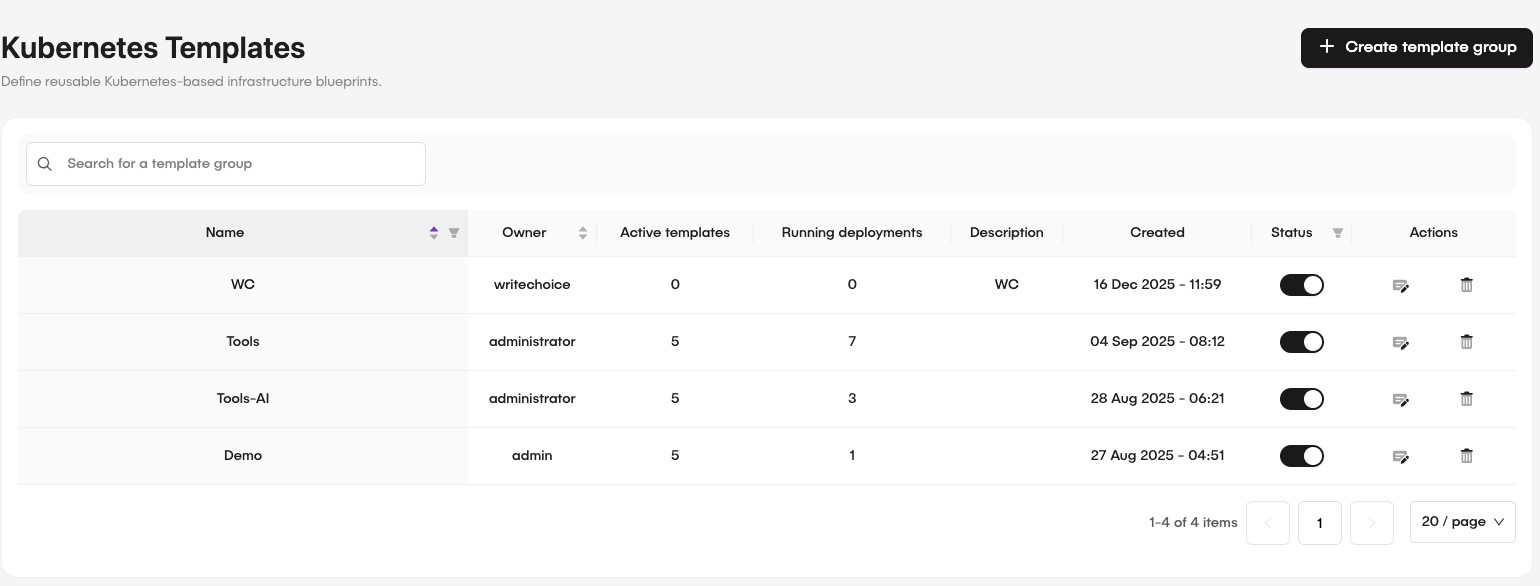The height and width of the screenshot is (586, 1540).
Task: Sort the Name column ascending
Action: pos(434,228)
